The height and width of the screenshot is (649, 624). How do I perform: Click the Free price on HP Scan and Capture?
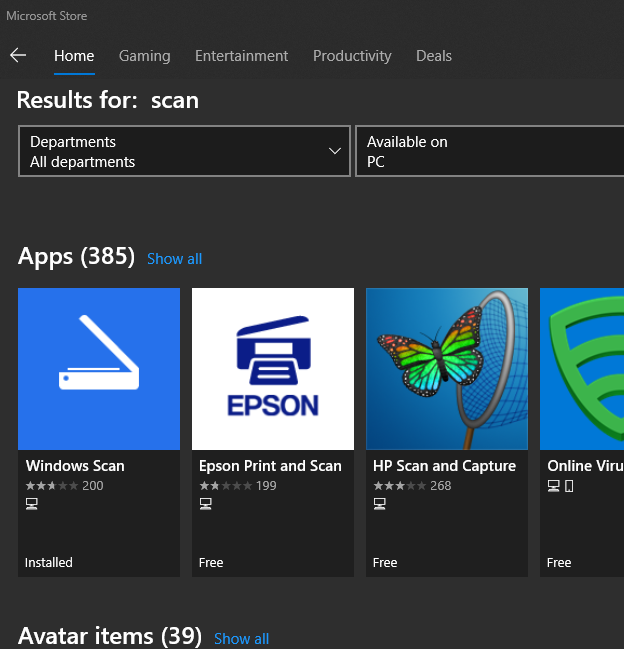pyautogui.click(x=385, y=562)
